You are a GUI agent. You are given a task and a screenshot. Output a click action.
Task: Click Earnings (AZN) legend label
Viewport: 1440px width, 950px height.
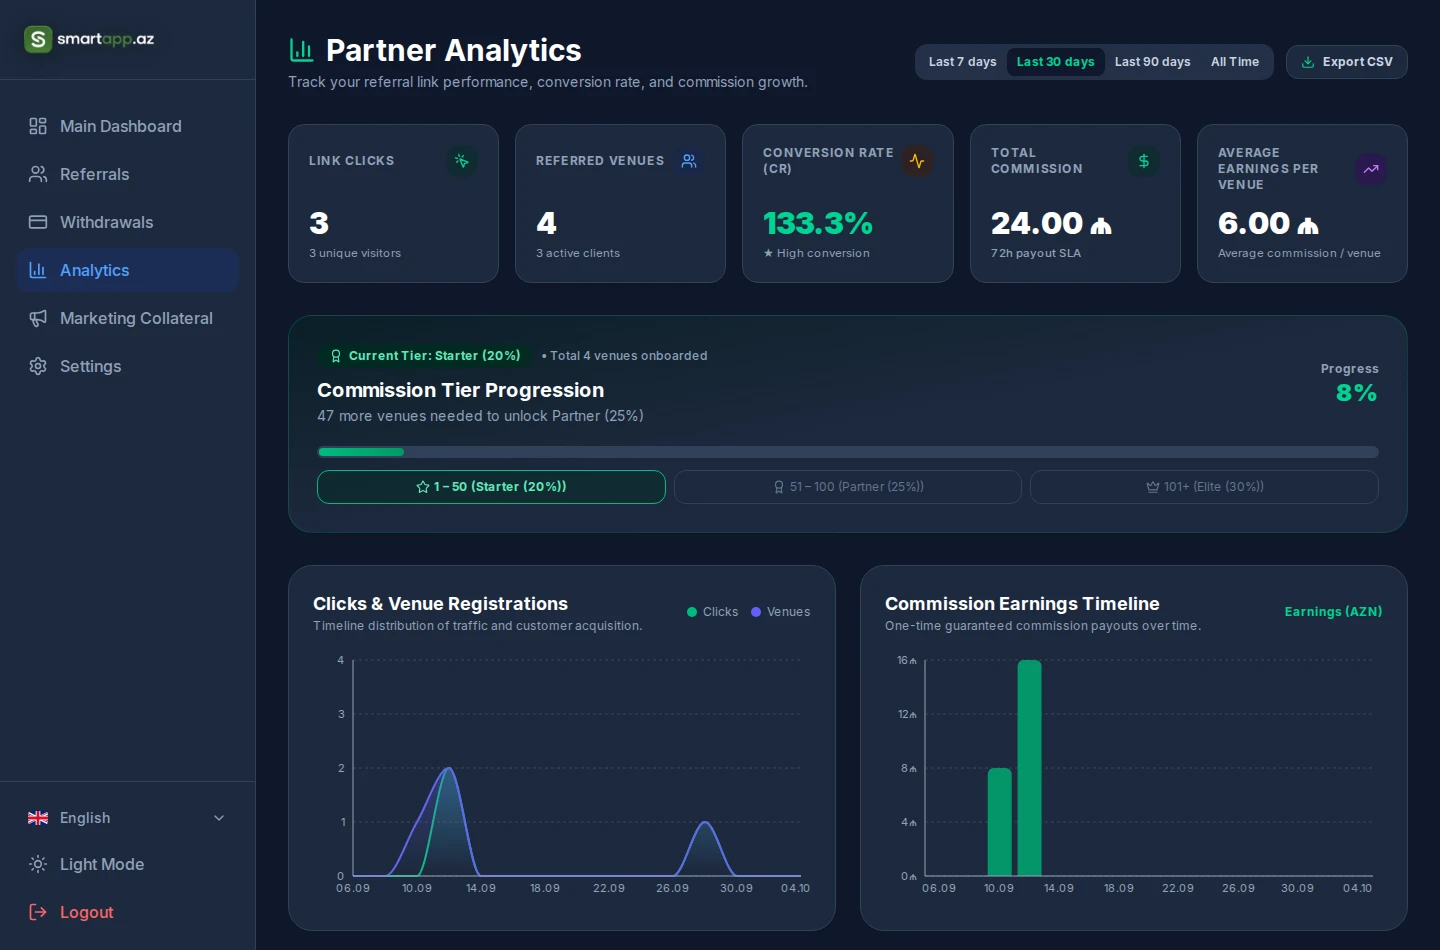tap(1333, 612)
